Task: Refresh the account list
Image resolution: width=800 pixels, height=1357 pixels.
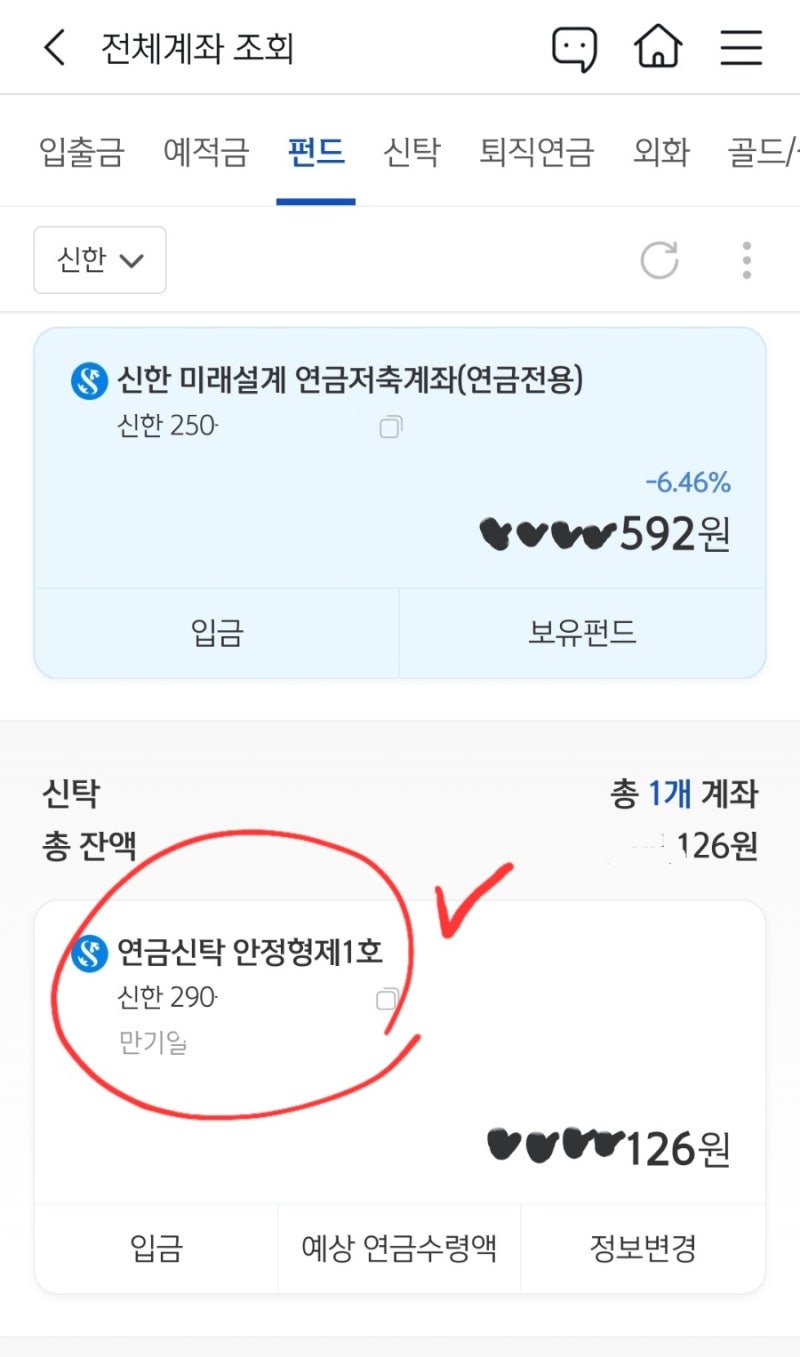Action: click(659, 260)
